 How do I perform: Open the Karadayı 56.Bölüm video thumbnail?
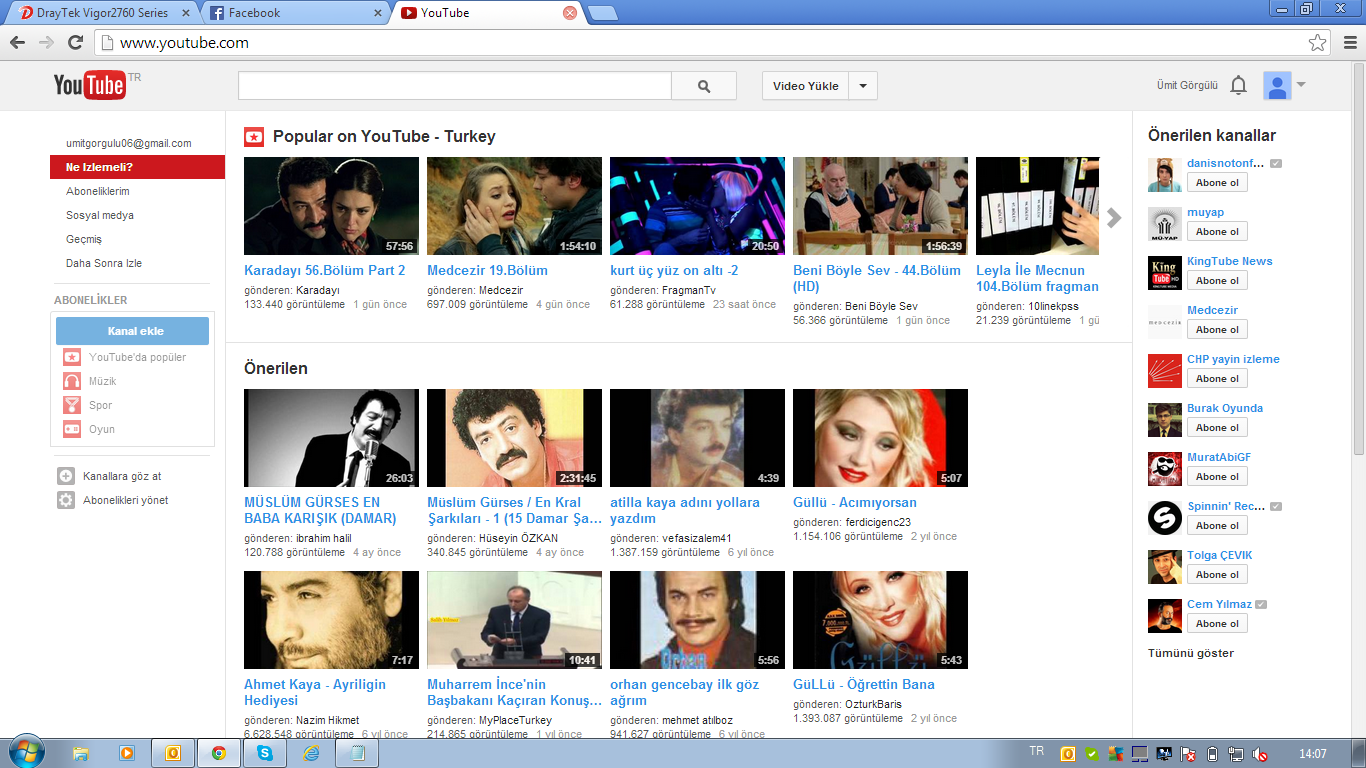point(331,206)
